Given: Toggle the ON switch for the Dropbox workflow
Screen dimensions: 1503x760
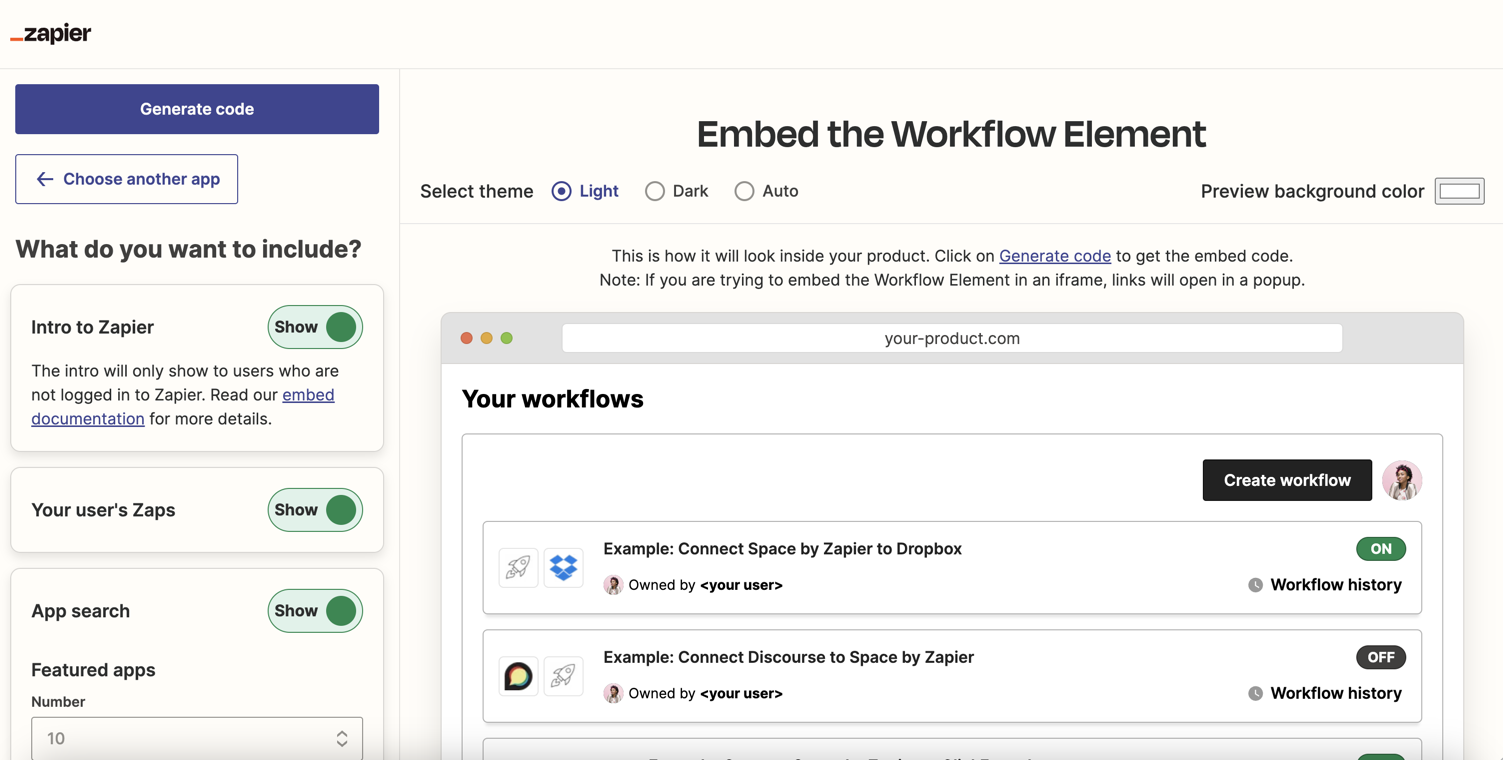Looking at the screenshot, I should point(1381,549).
